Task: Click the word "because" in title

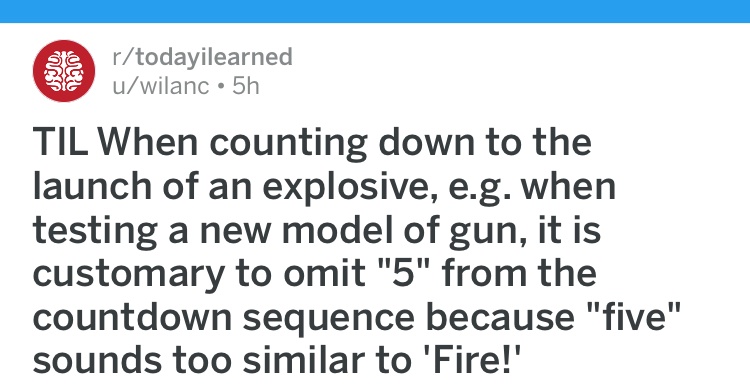Action: (499, 316)
